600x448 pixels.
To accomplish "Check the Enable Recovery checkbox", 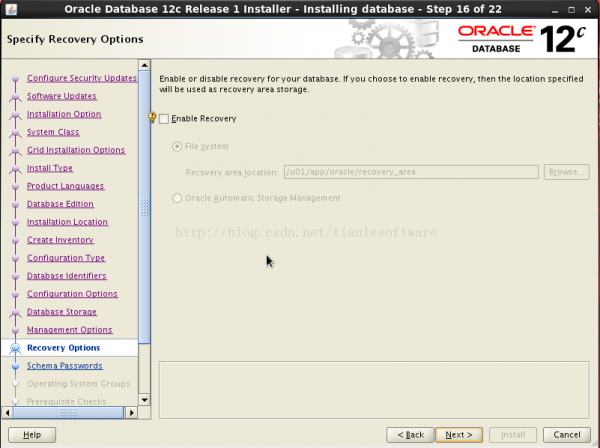I will pos(164,119).
